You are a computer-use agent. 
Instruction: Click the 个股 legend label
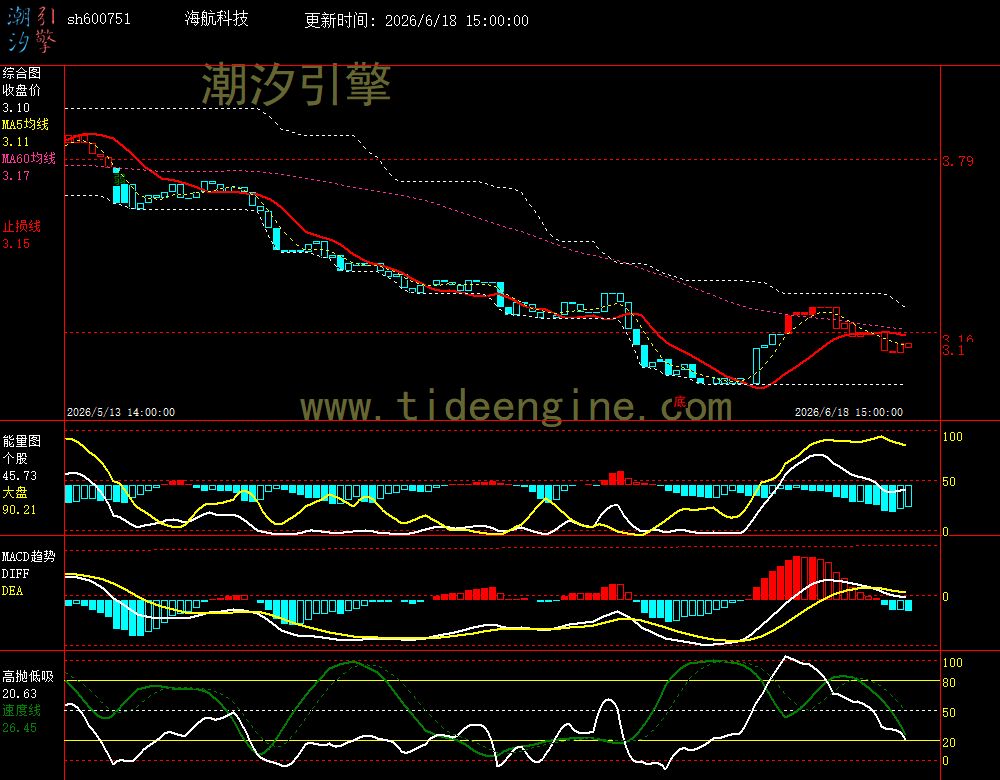15,458
